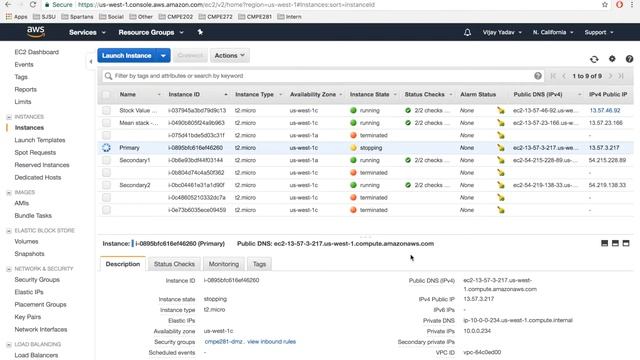Click view inbound rules link
This screenshot has height=360, width=640.
click(x=271, y=342)
